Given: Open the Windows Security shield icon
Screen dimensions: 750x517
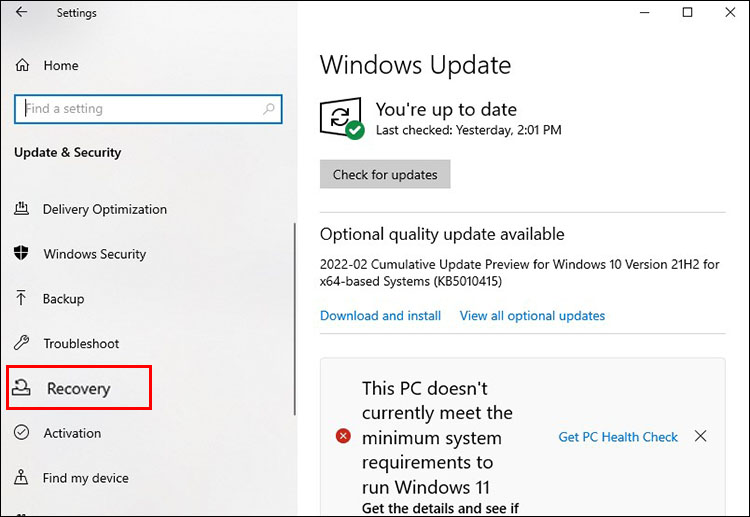Looking at the screenshot, I should pos(22,254).
